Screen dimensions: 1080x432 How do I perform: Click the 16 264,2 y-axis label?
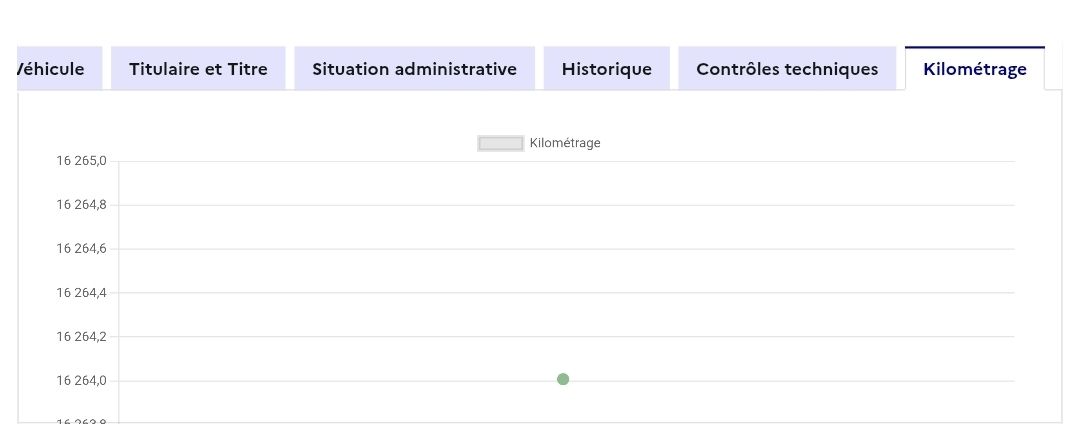tap(82, 336)
